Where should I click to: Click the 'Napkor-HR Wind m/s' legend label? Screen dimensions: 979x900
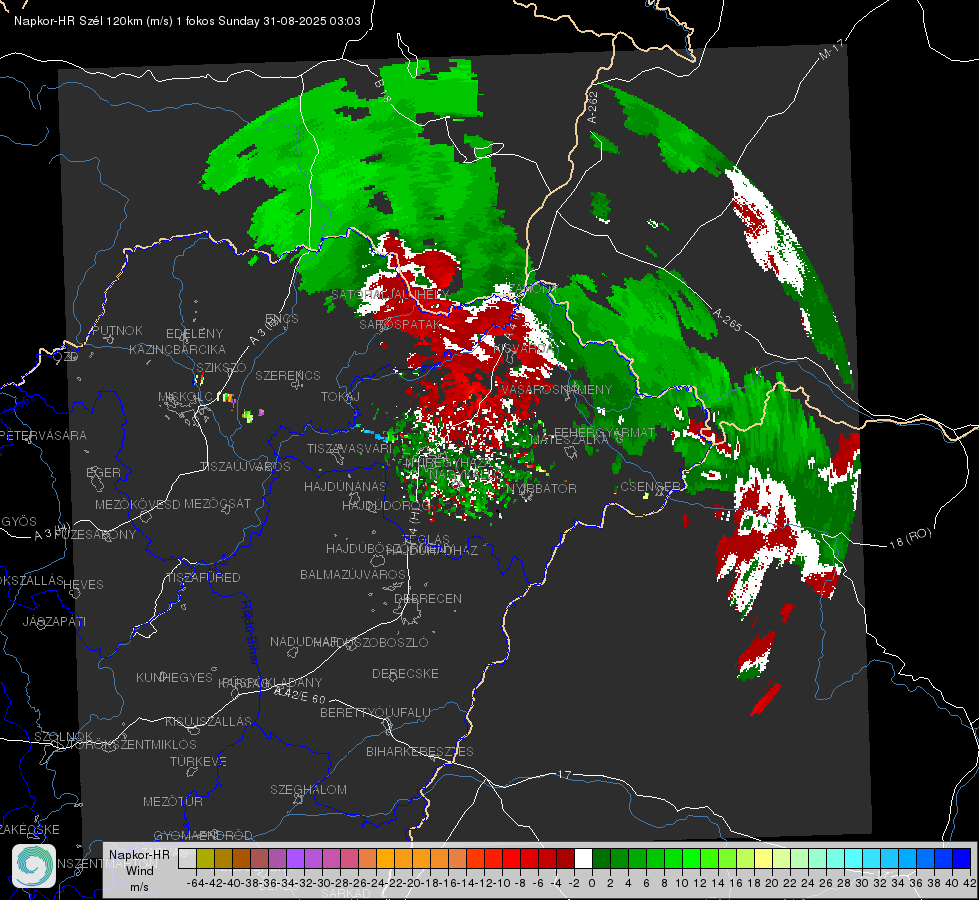click(139, 870)
